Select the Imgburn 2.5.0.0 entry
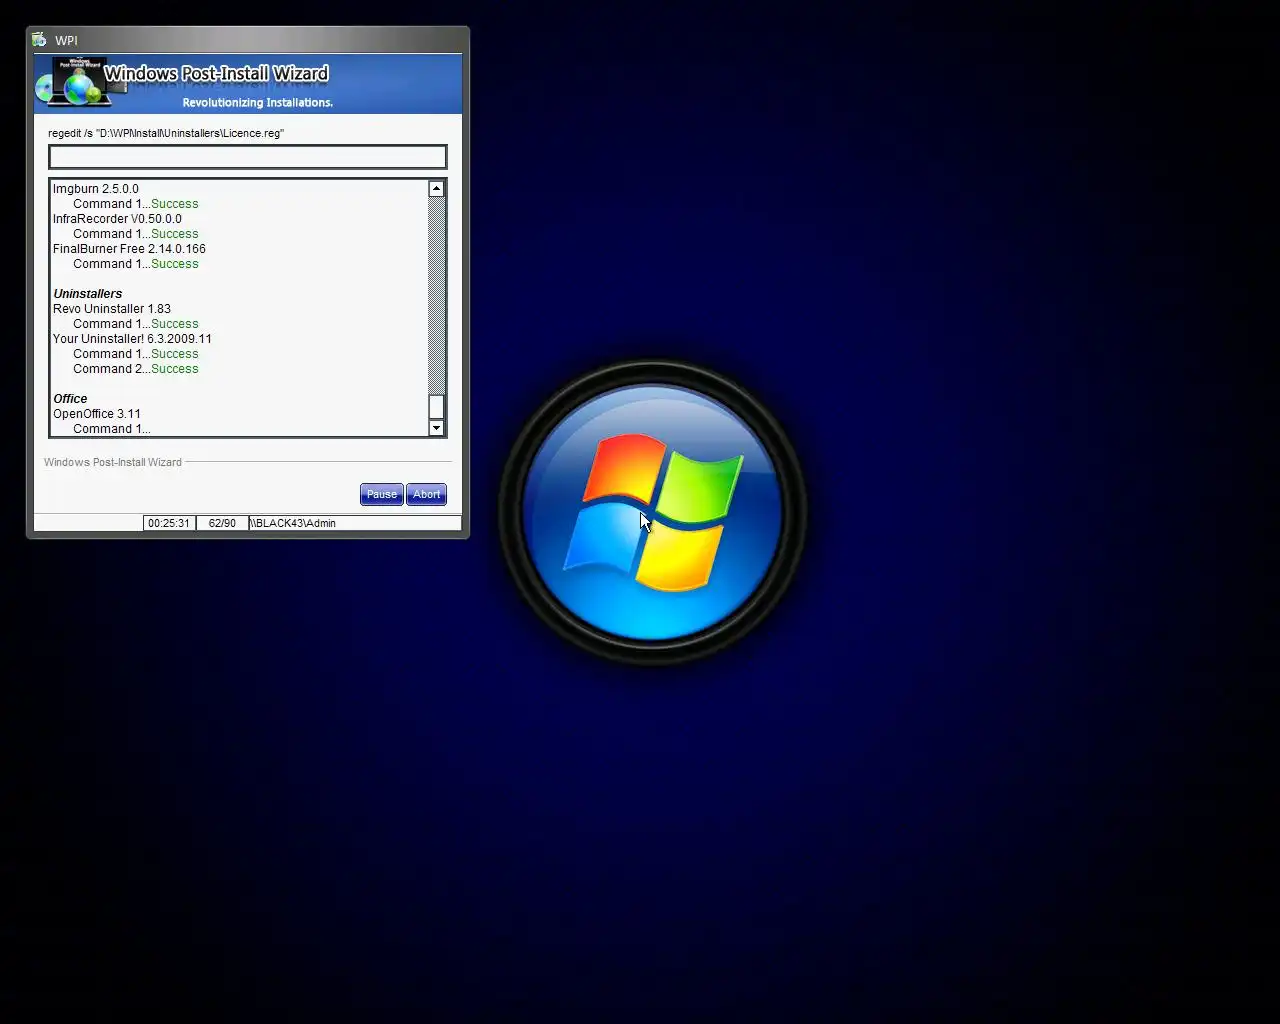 [96, 189]
